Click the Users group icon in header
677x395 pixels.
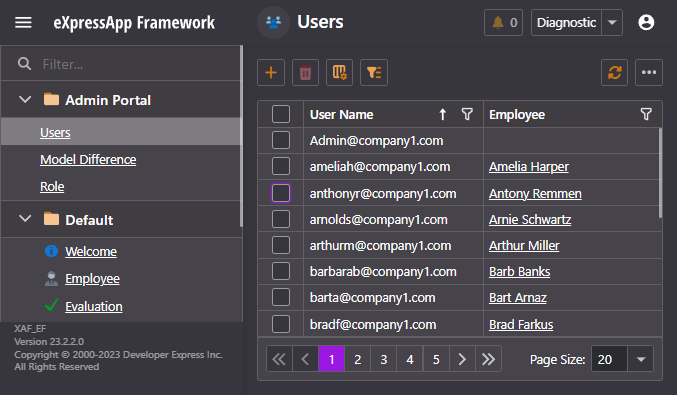(273, 22)
